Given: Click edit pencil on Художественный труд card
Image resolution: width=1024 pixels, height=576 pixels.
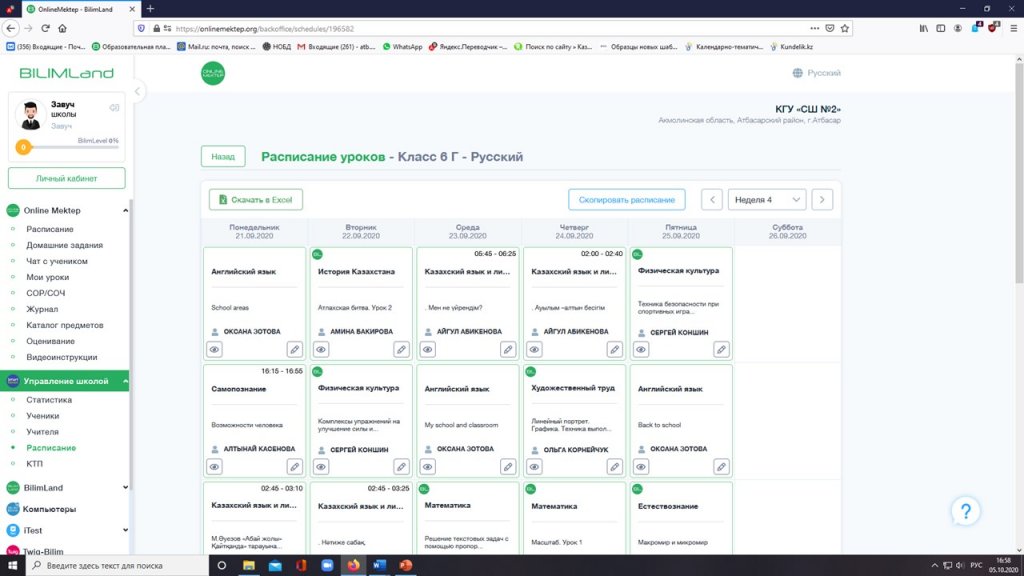Looking at the screenshot, I should pyautogui.click(x=615, y=466).
